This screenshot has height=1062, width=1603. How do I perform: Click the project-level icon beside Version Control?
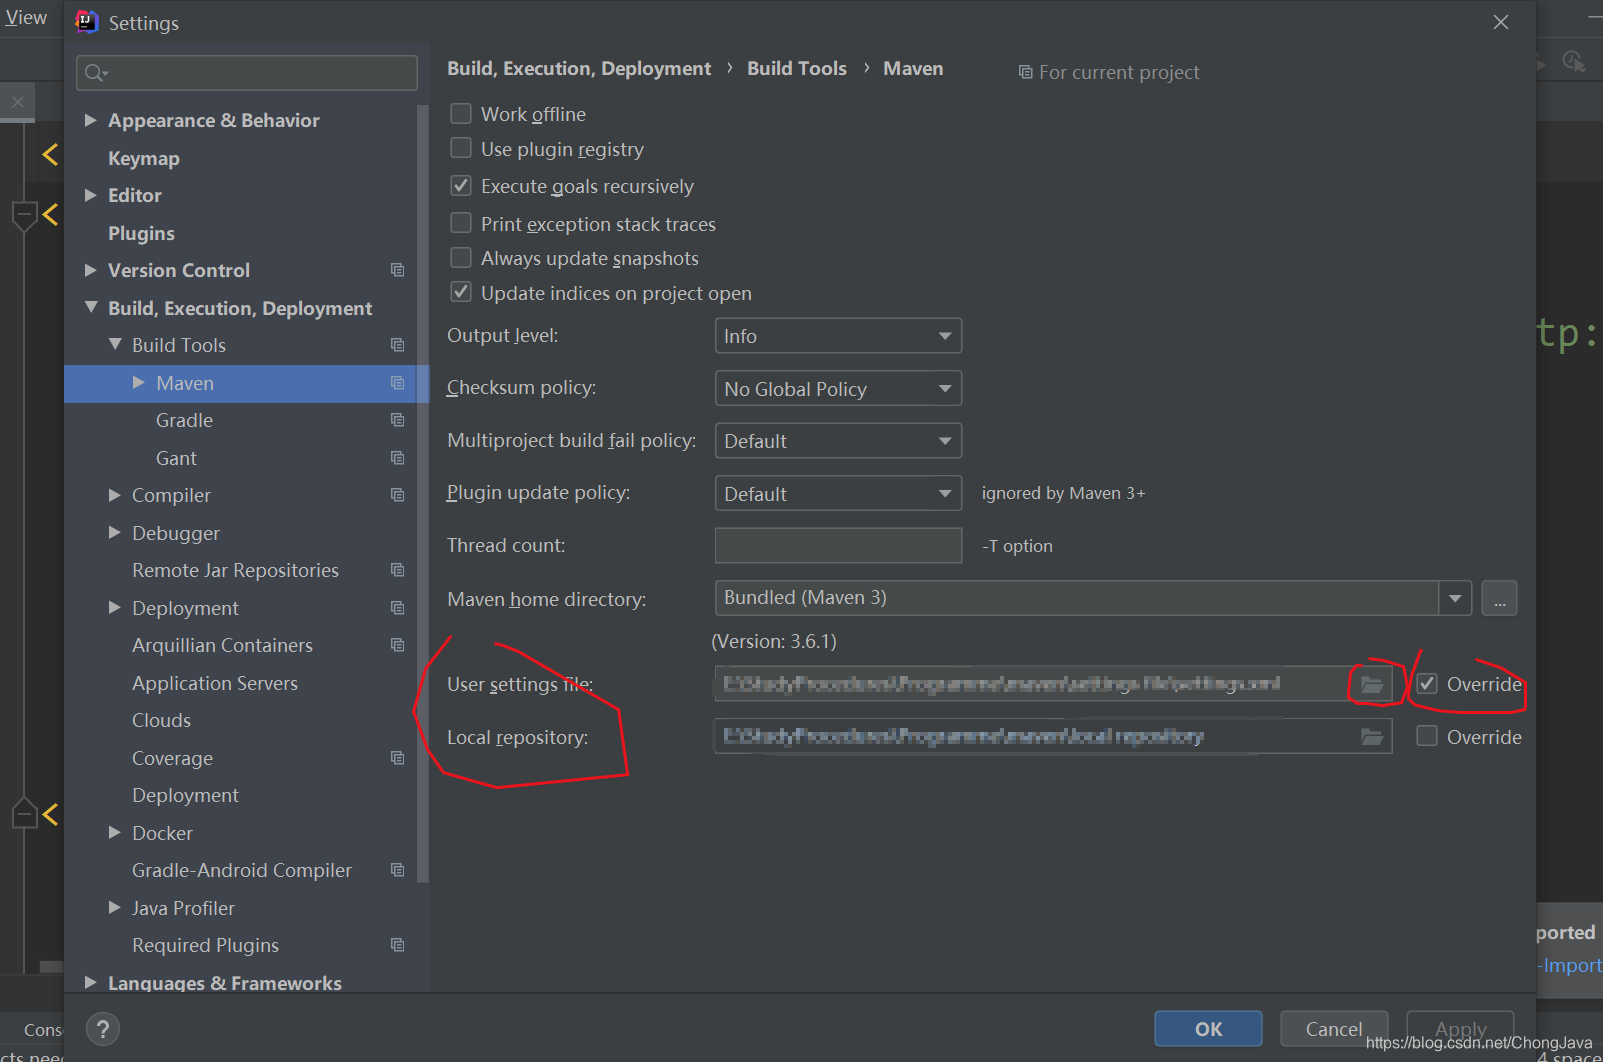tap(397, 270)
